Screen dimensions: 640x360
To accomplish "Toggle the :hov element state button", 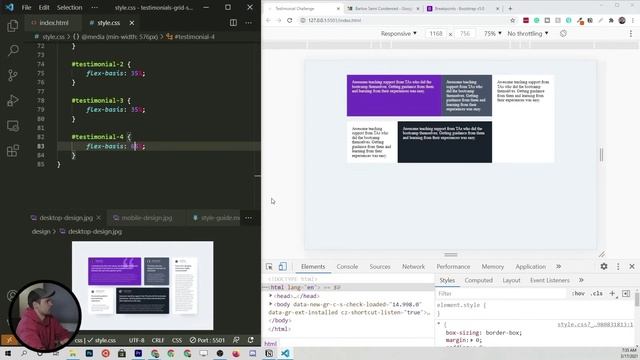I will click(x=578, y=293).
